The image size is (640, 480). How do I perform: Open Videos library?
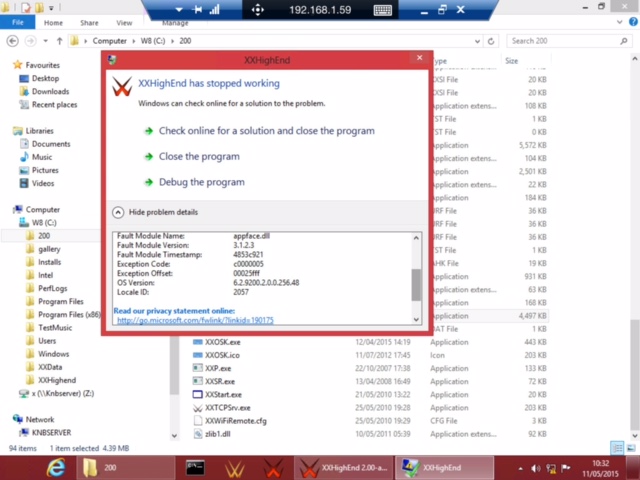click(x=43, y=183)
